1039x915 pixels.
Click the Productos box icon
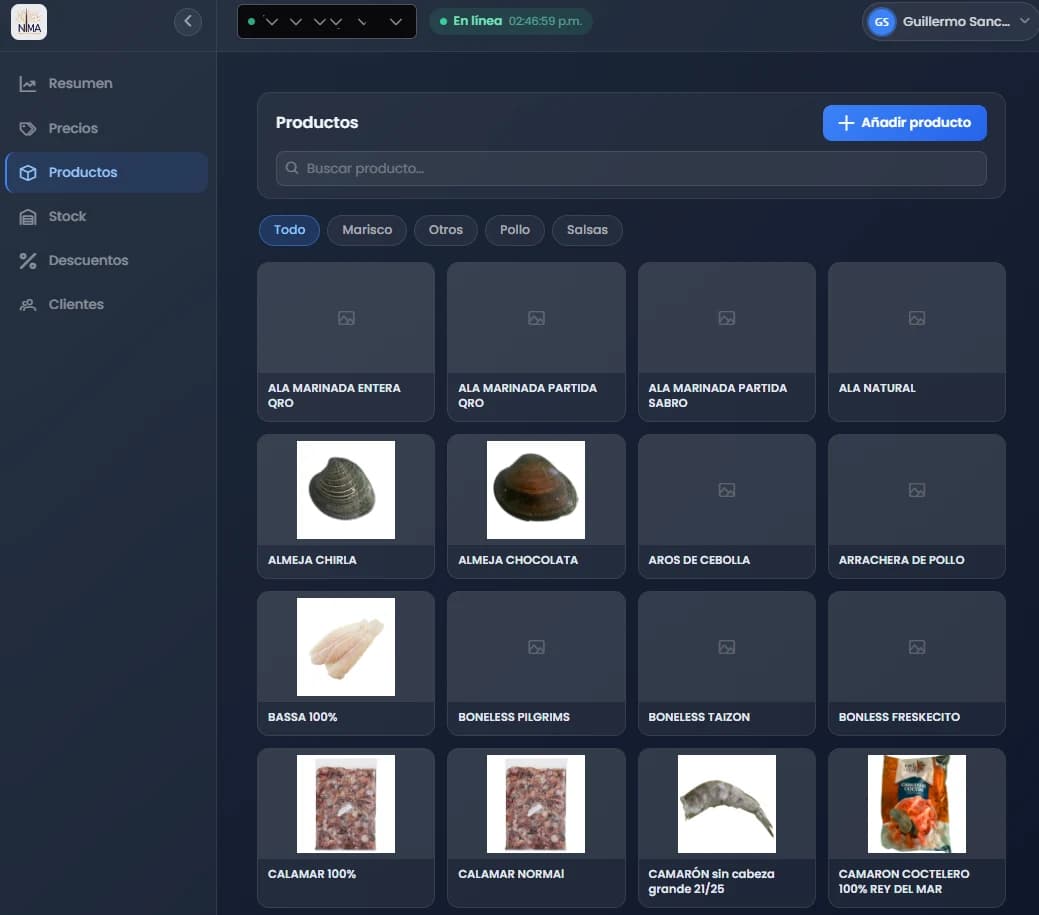pos(28,172)
